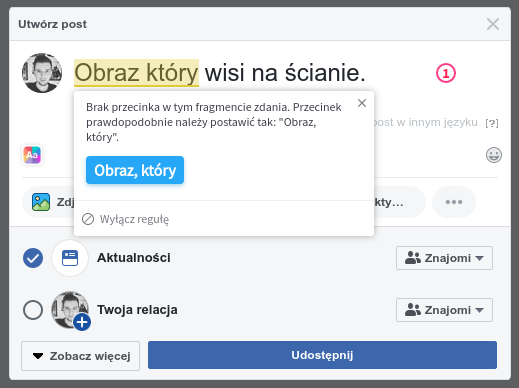
Task: Open more options via three-dots button
Action: 454,202
